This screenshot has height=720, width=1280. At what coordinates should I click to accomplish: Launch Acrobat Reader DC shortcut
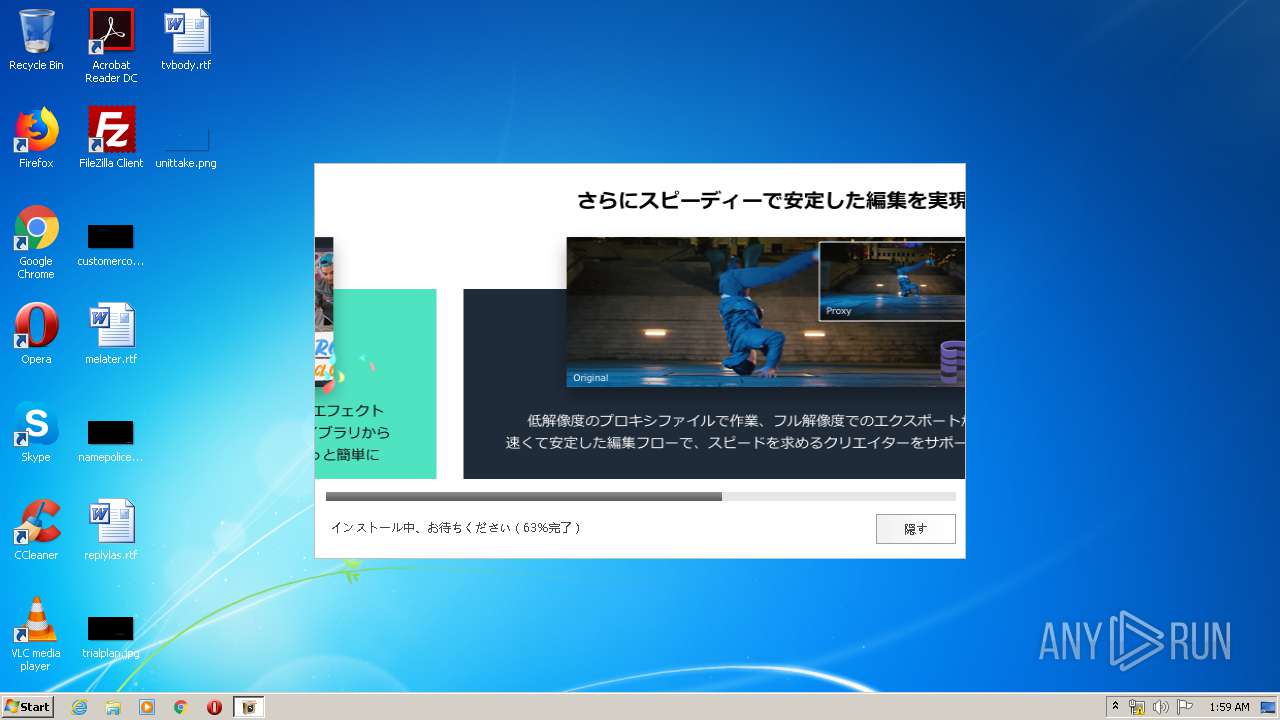tap(111, 45)
